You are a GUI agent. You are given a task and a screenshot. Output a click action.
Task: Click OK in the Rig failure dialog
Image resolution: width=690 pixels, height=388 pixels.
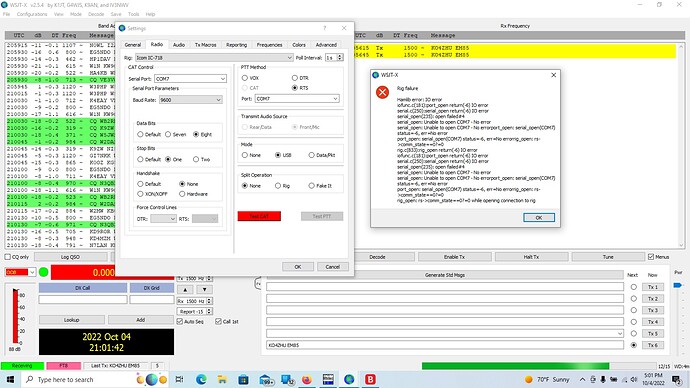point(539,217)
